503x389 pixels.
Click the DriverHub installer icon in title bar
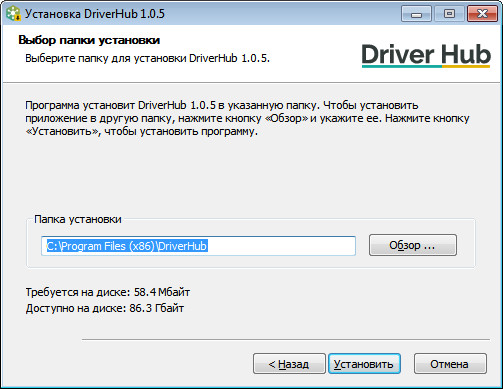[x=13, y=14]
